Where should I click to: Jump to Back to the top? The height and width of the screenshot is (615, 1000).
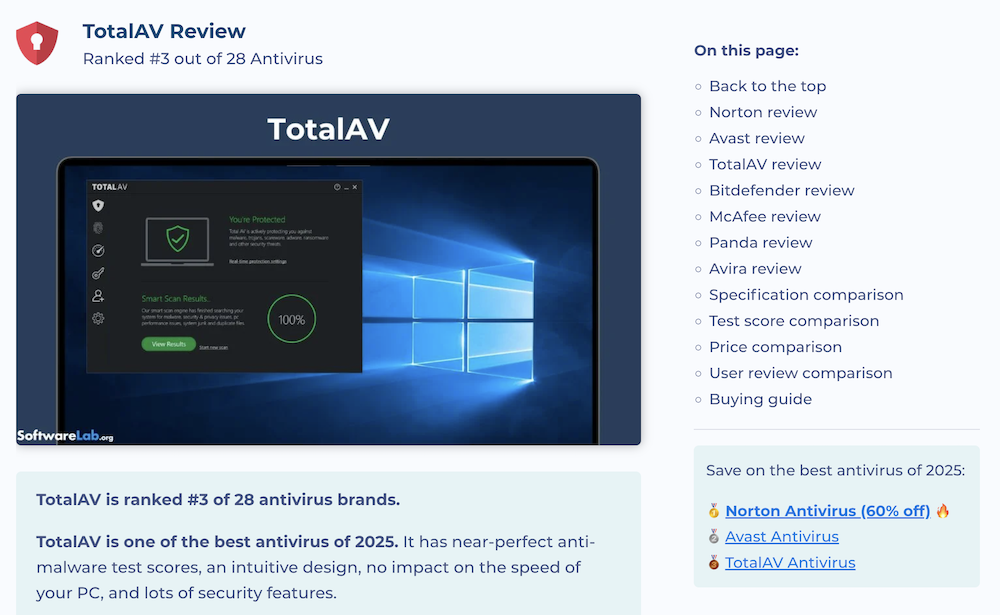767,86
